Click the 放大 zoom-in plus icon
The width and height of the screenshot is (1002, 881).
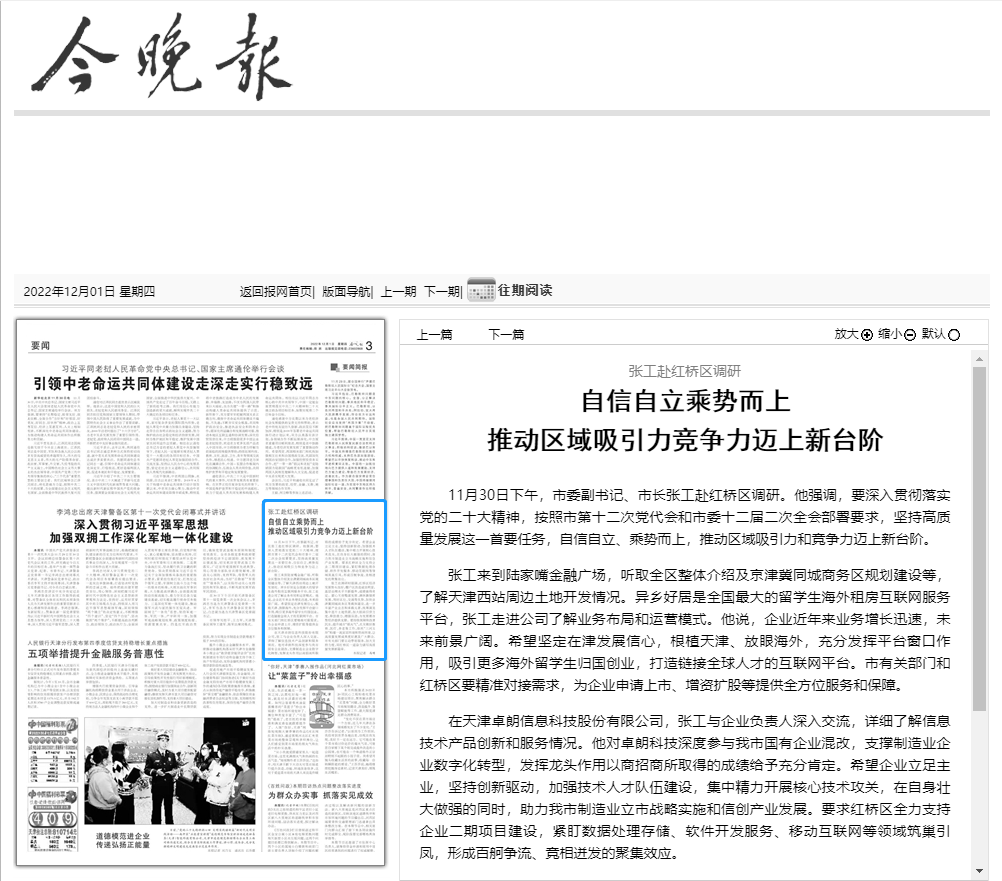[866, 335]
